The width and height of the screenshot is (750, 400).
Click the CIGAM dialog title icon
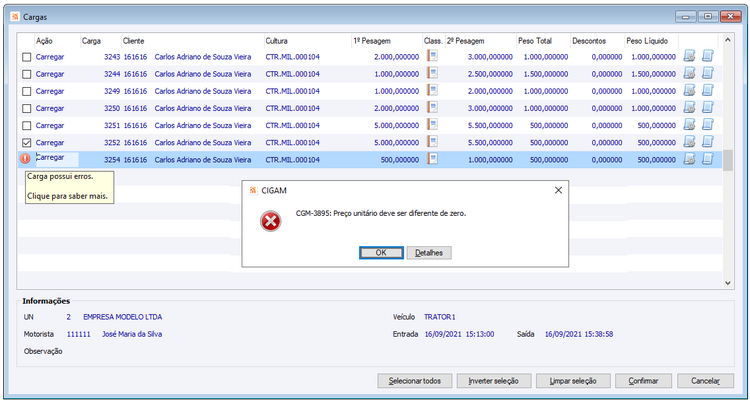click(254, 190)
